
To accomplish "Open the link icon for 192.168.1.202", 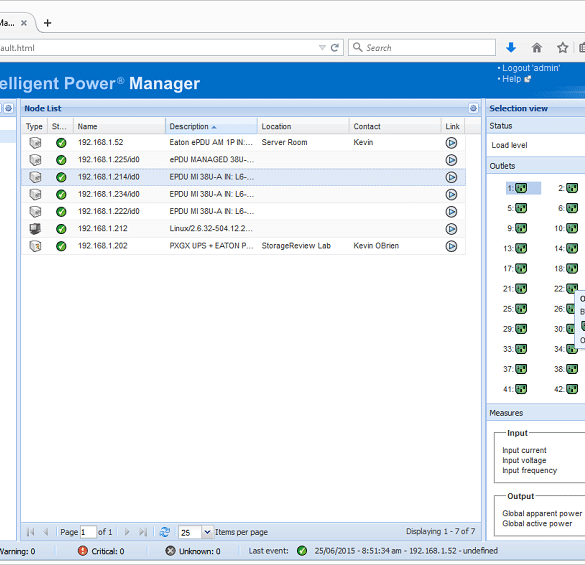I will pyautogui.click(x=451, y=246).
